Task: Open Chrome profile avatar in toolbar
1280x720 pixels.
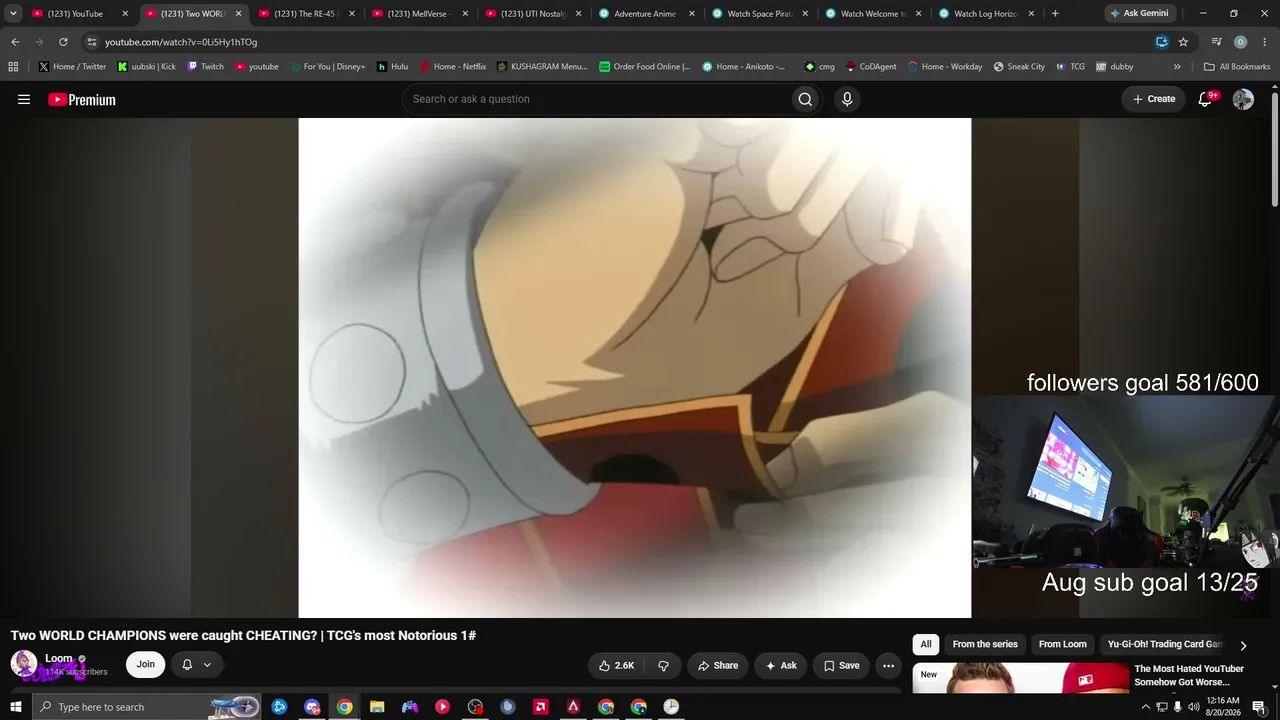Action: [x=1240, y=42]
